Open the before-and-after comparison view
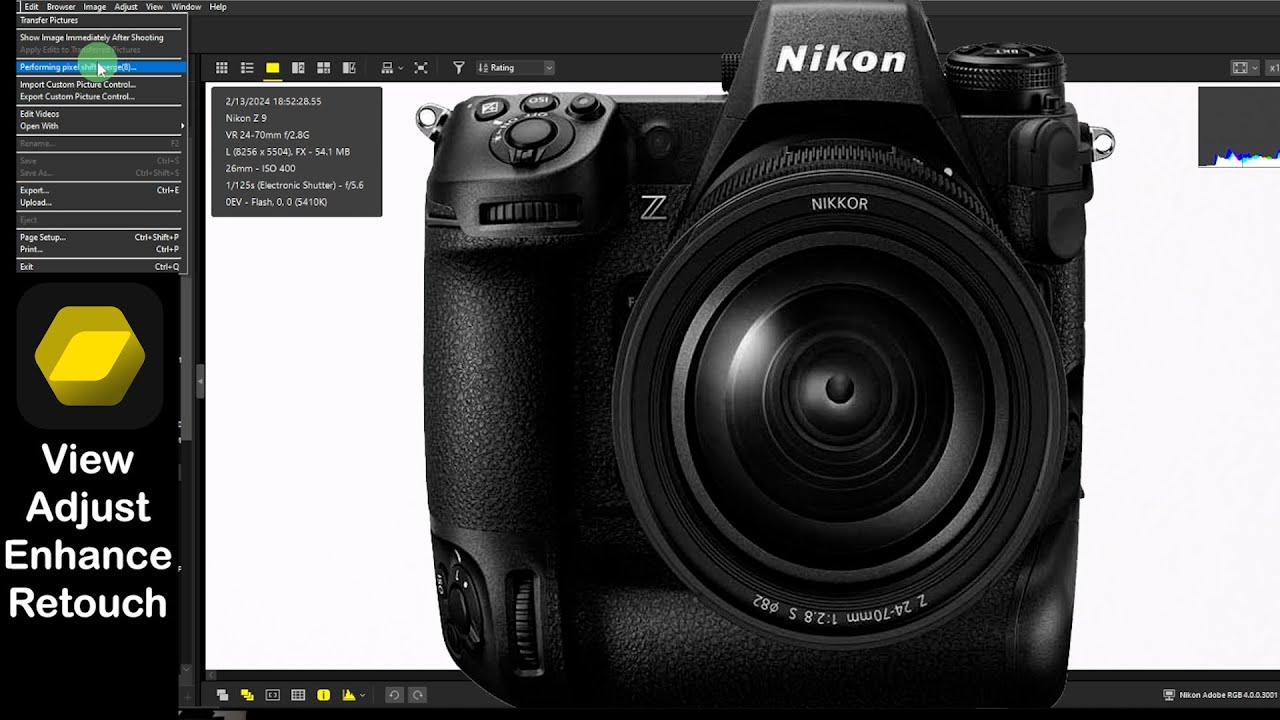 [349, 68]
